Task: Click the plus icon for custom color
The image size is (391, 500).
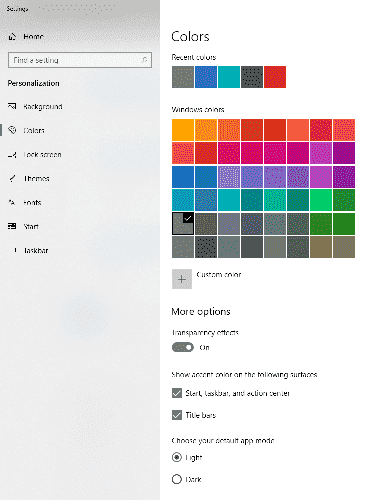Action: (x=182, y=279)
